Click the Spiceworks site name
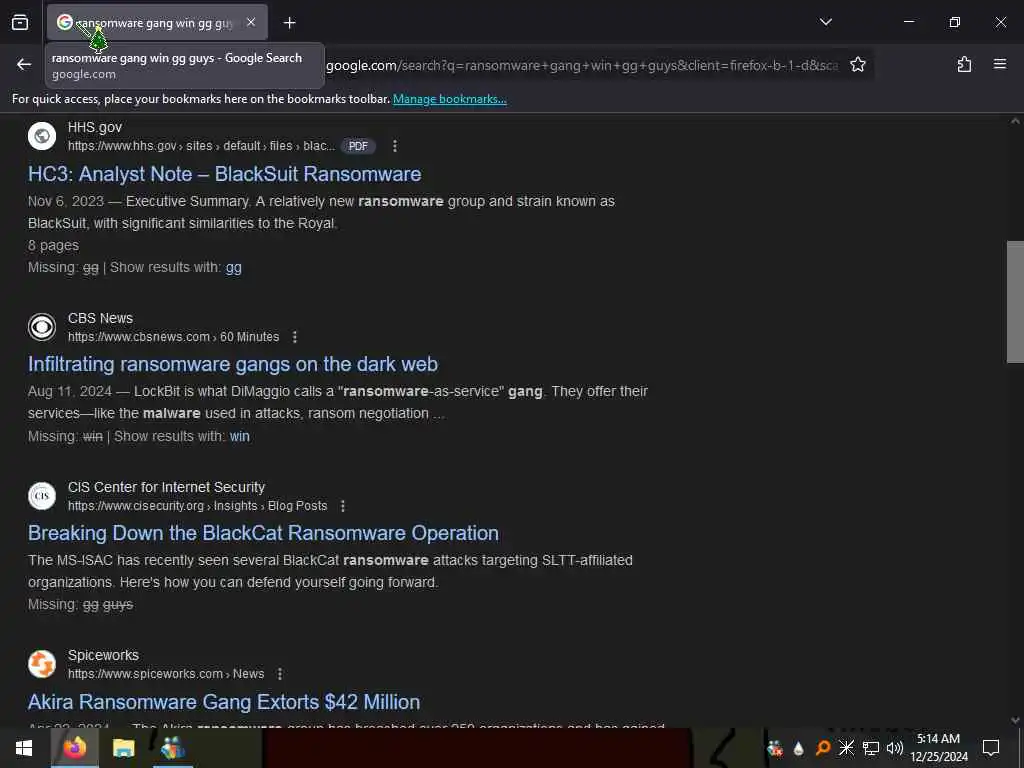The height and width of the screenshot is (768, 1024). click(103, 655)
